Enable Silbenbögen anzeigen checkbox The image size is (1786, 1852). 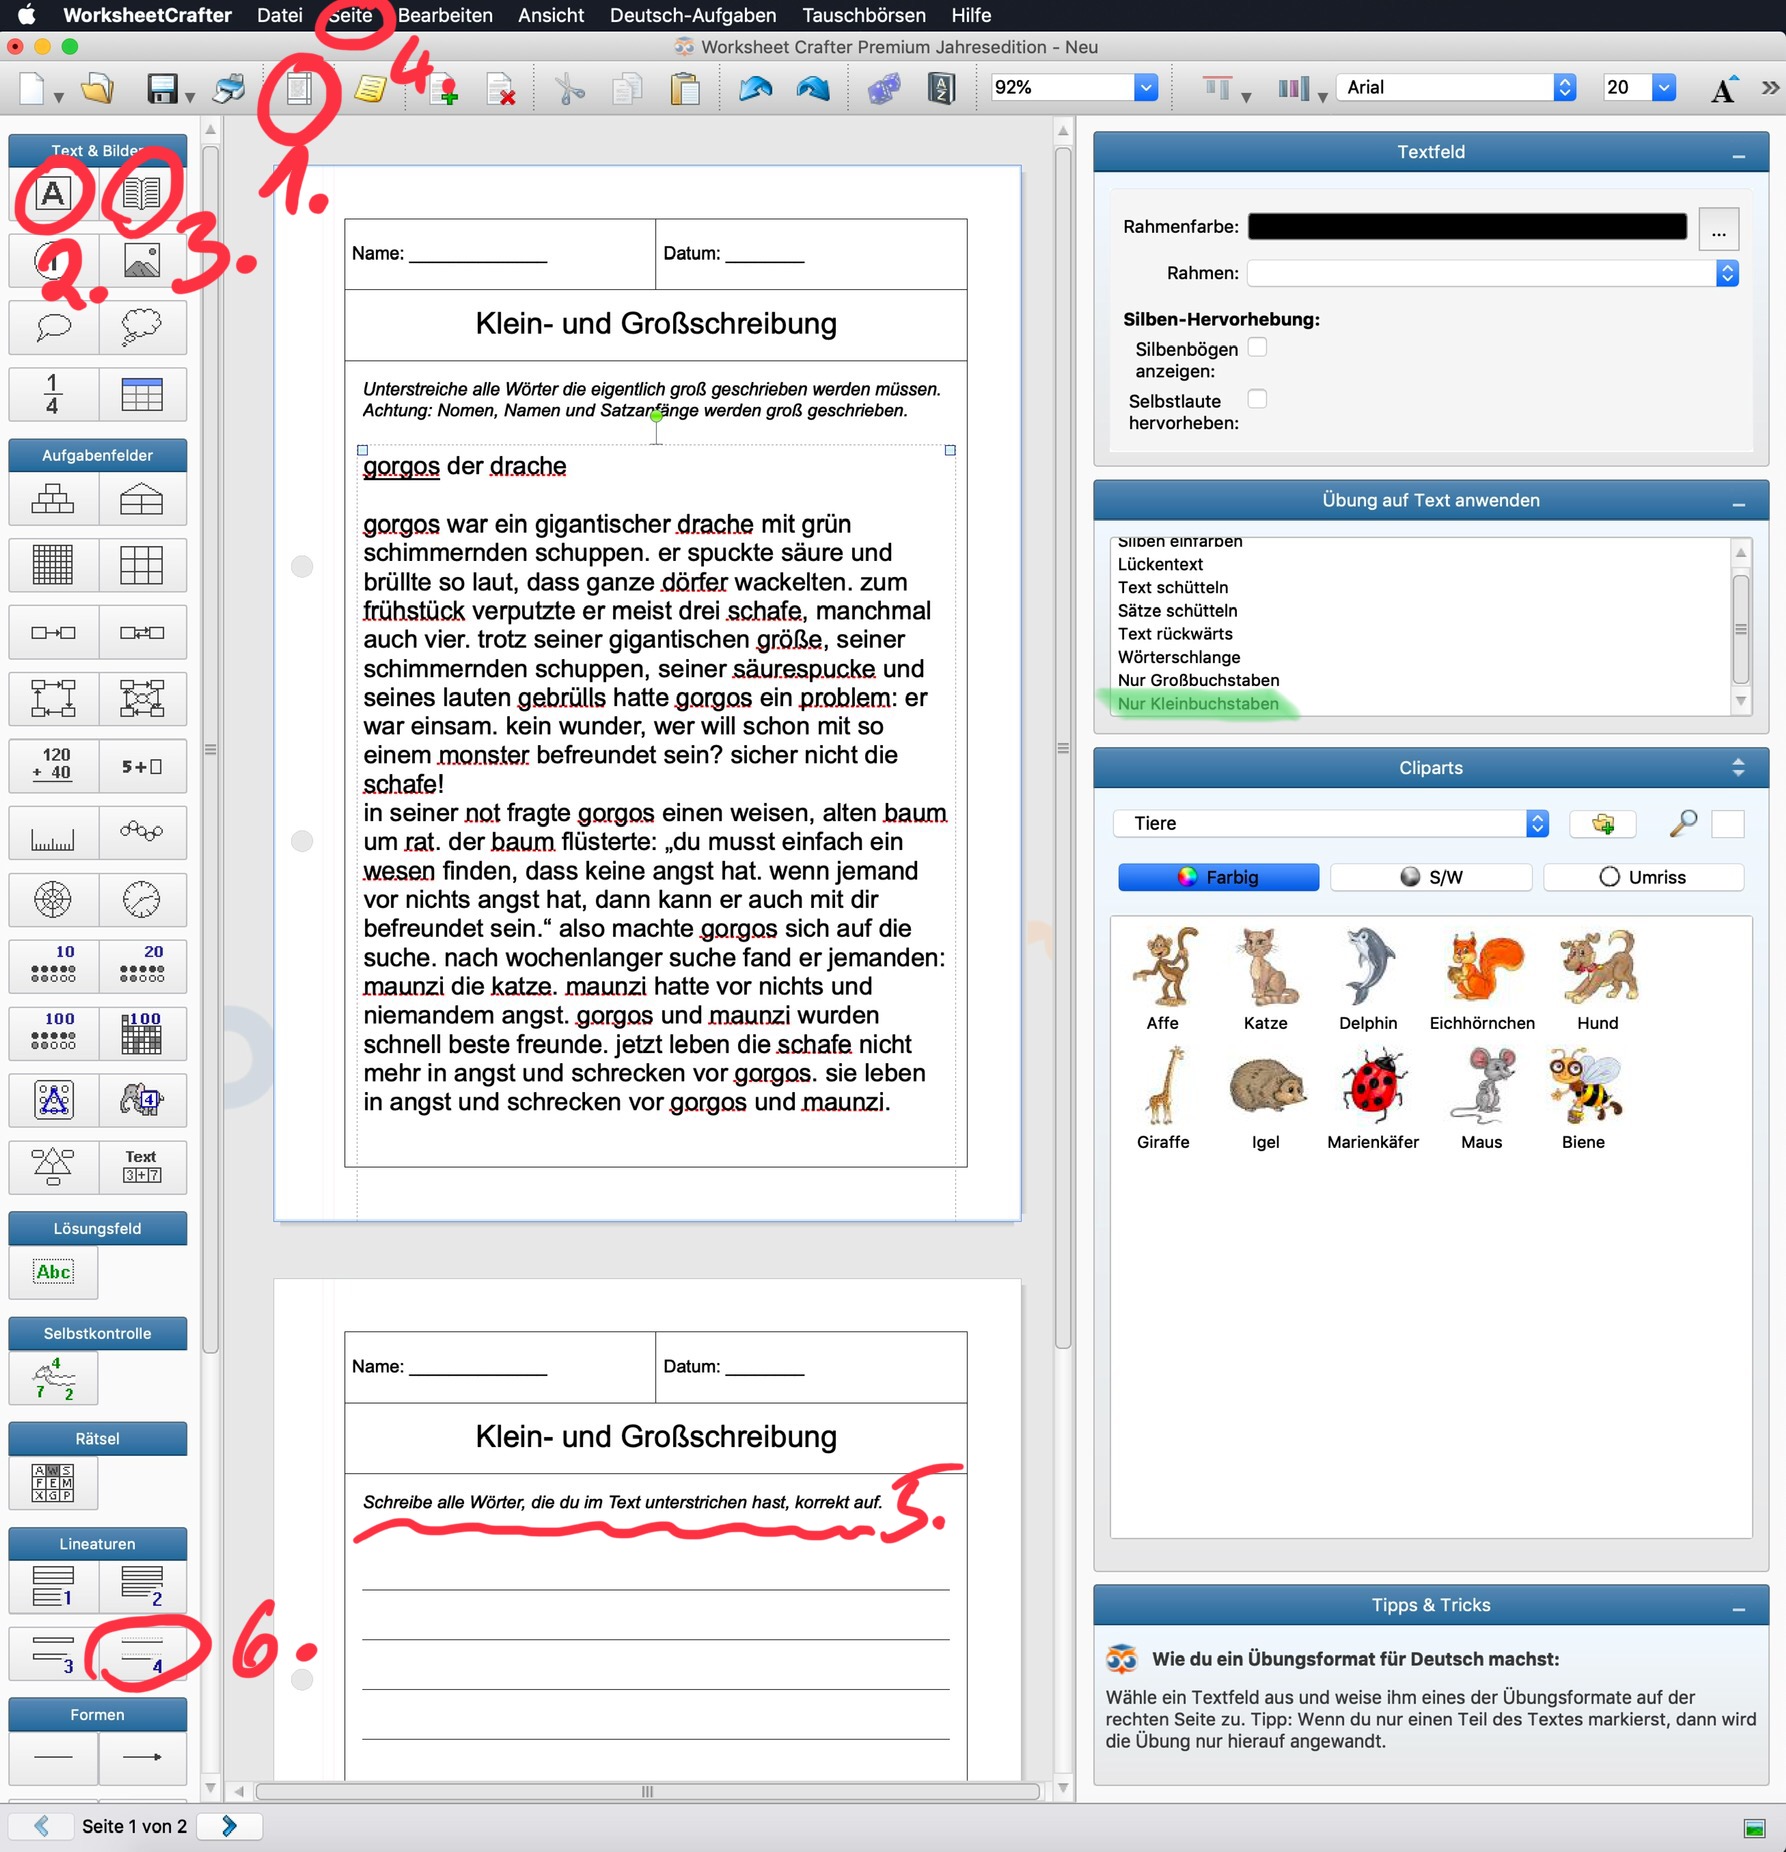1257,347
